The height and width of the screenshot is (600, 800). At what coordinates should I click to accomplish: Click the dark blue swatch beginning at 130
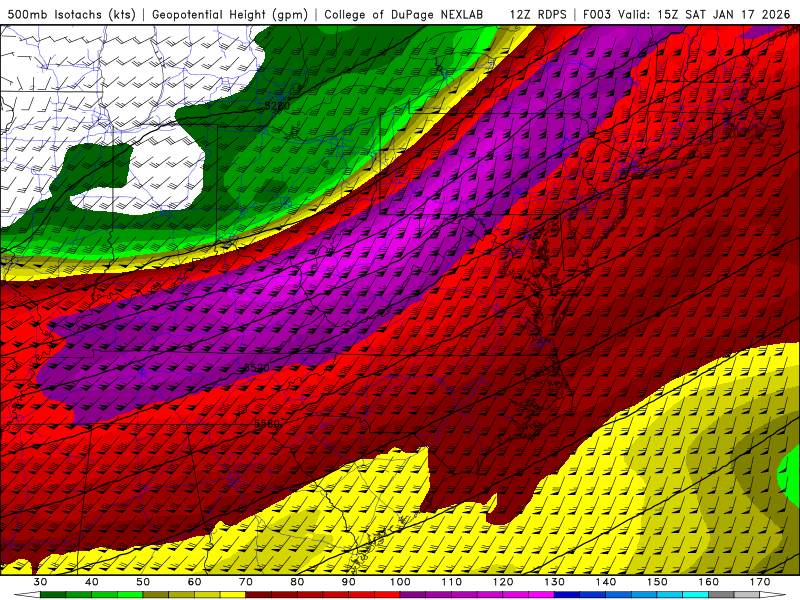click(567, 595)
